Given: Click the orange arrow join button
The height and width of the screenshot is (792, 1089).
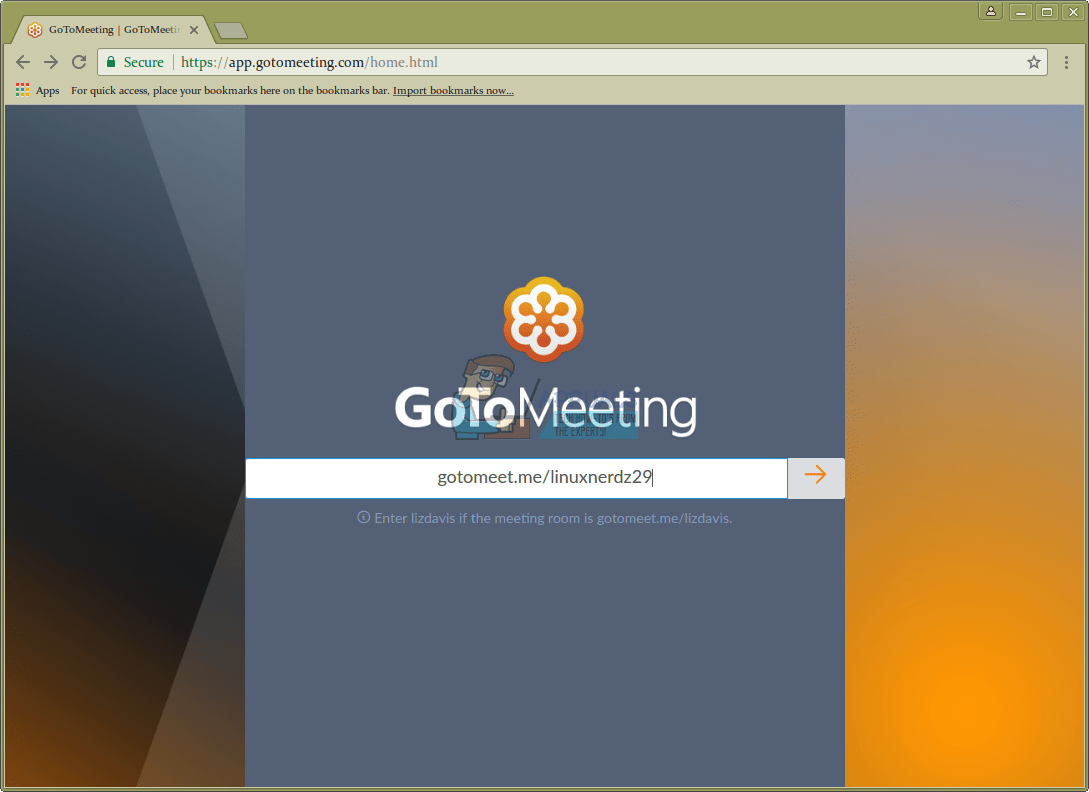Looking at the screenshot, I should (x=815, y=477).
